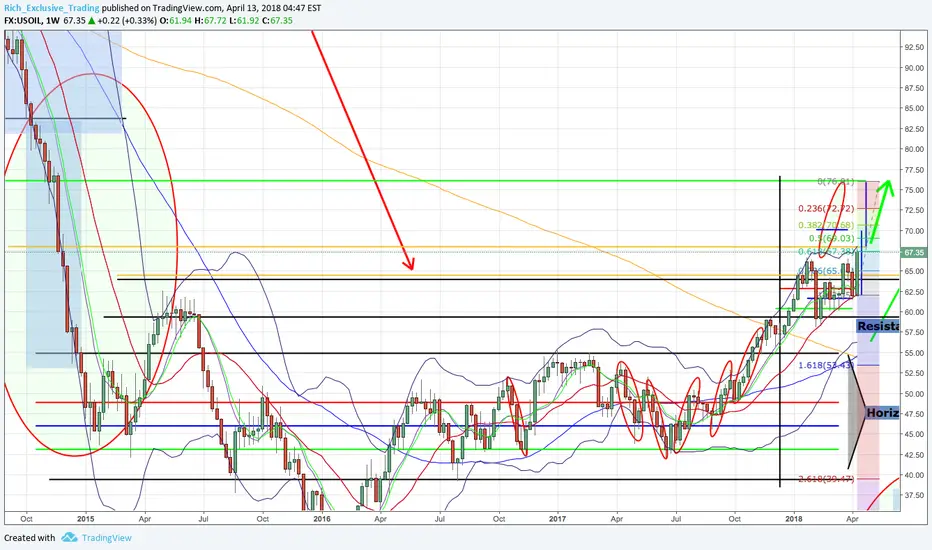
Task: Click the 70.00 price axis label
Action: 914,231
